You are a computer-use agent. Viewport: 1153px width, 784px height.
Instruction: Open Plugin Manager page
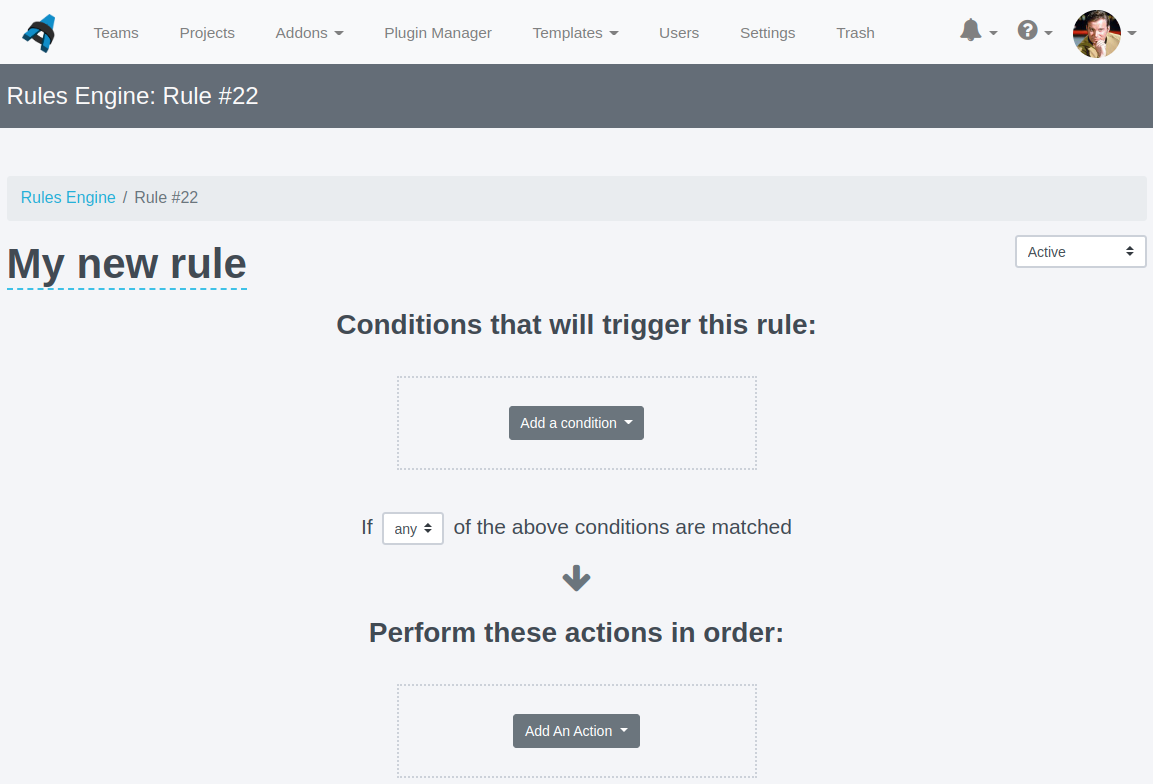pyautogui.click(x=438, y=33)
